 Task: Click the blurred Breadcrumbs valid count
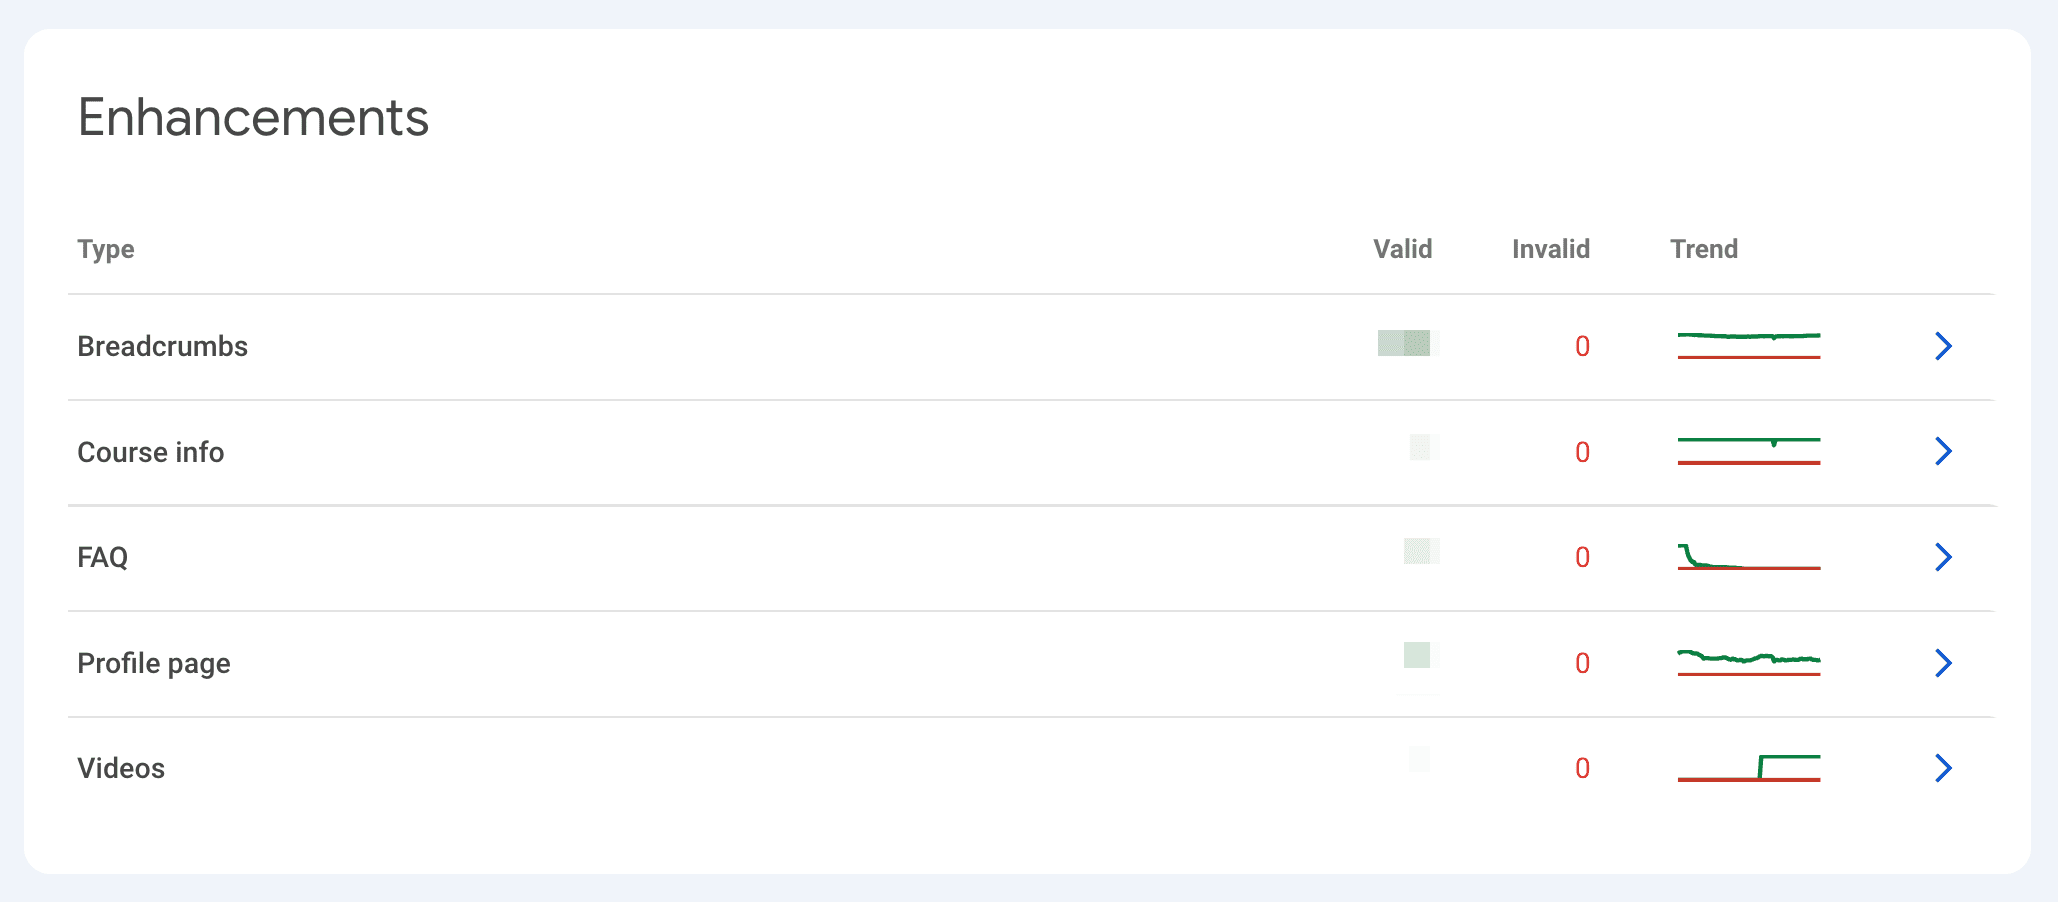1405,343
